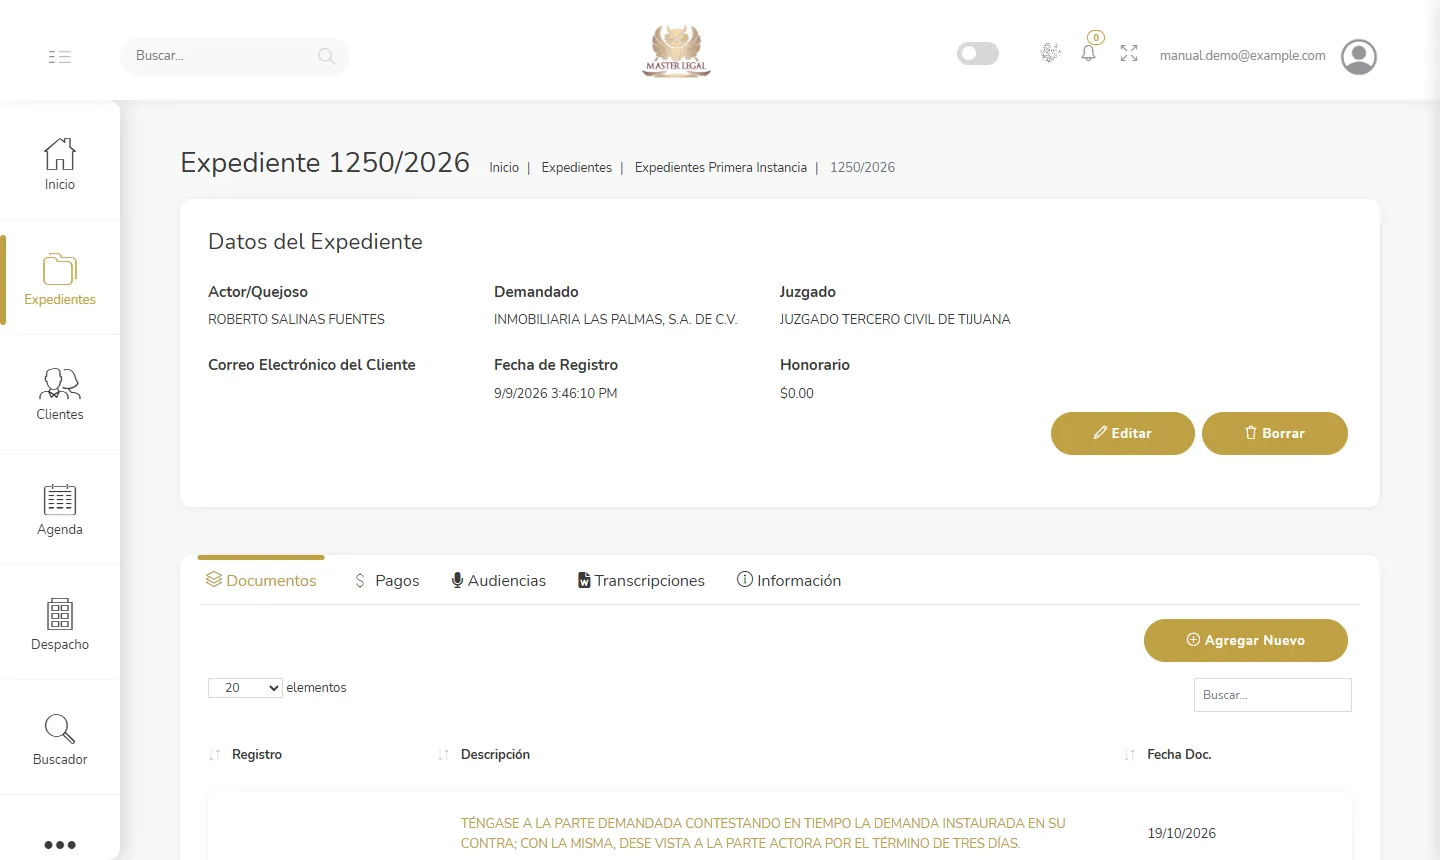Click the Master Legal logo
This screenshot has width=1440, height=860.
click(x=677, y=51)
